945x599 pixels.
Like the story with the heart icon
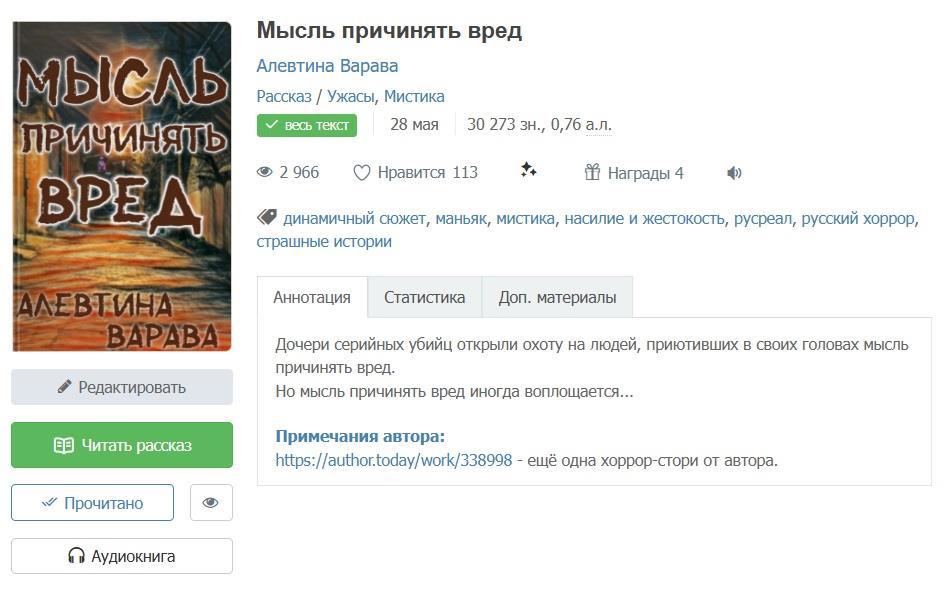[362, 173]
